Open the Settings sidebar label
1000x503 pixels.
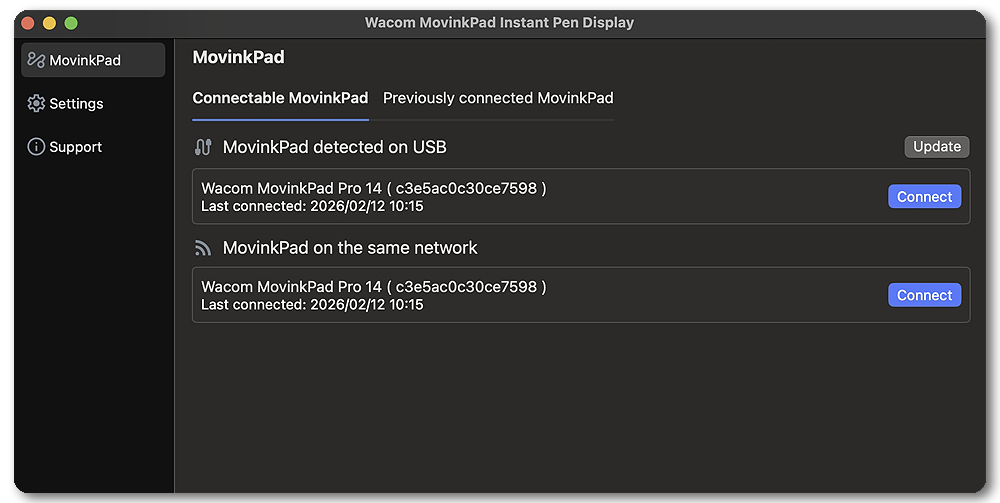(x=76, y=104)
